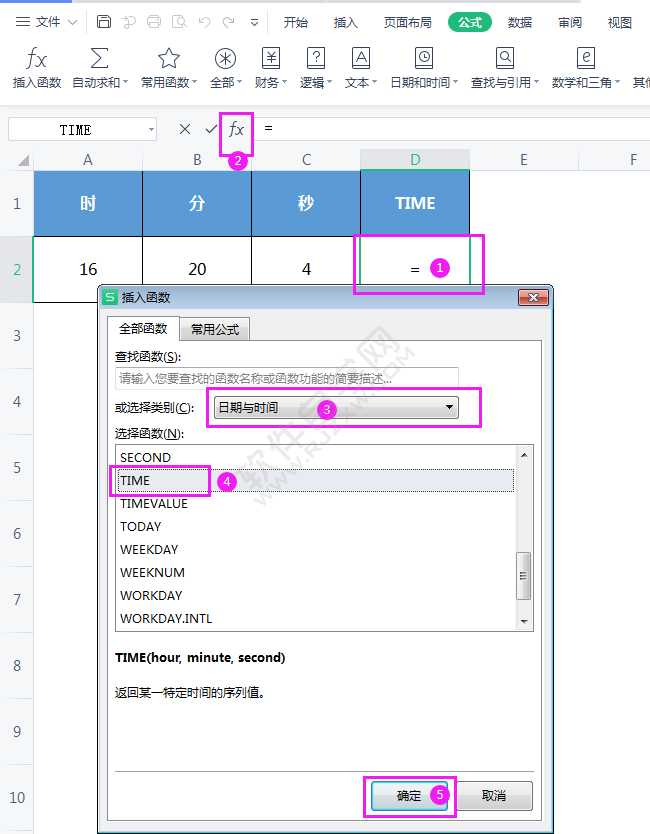The width and height of the screenshot is (650, 834).
Task: Open the 自动求和 sigma dropdown
Action: [x=100, y=68]
